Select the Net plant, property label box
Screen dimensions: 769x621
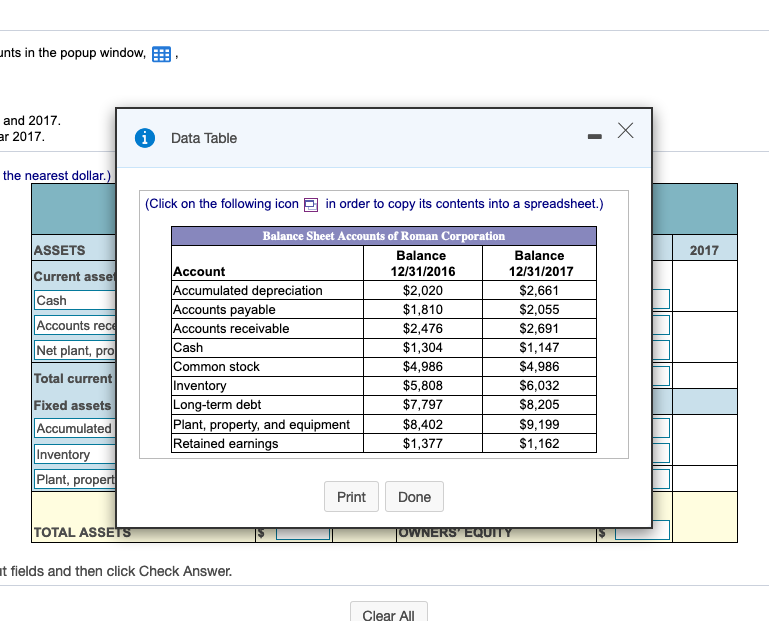click(76, 350)
